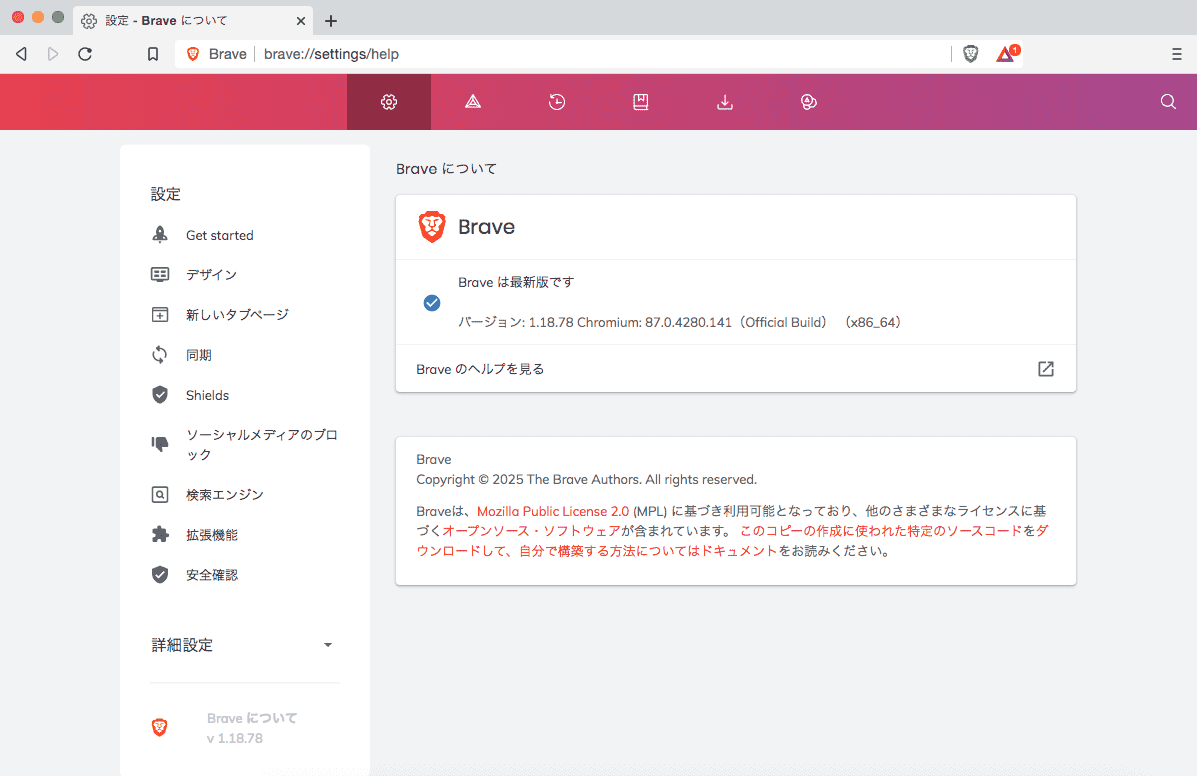
Task: Bookmark this page with the bookmark icon
Action: pos(153,54)
